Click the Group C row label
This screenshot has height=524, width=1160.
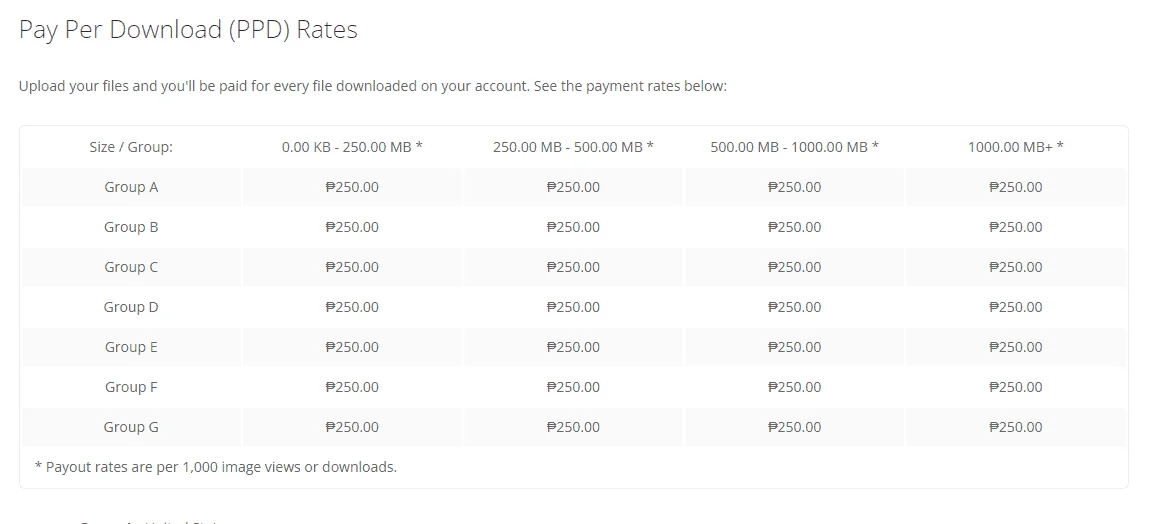pyautogui.click(x=131, y=267)
